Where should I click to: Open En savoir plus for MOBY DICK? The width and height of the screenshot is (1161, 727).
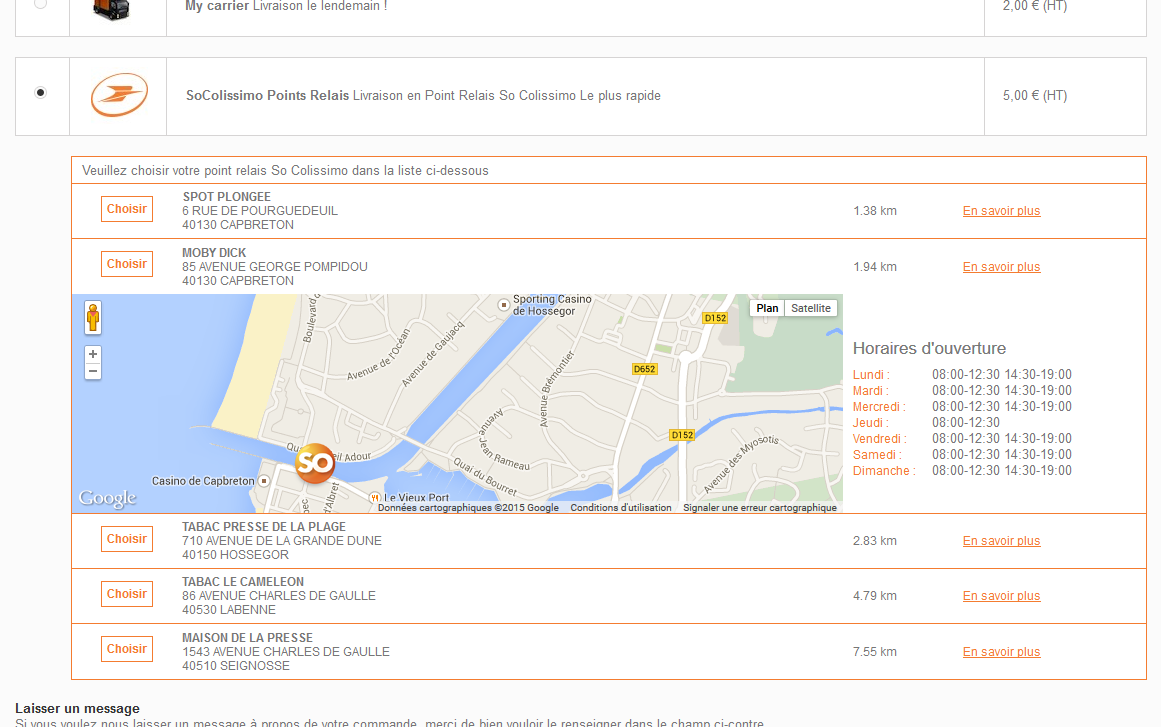(x=1001, y=267)
